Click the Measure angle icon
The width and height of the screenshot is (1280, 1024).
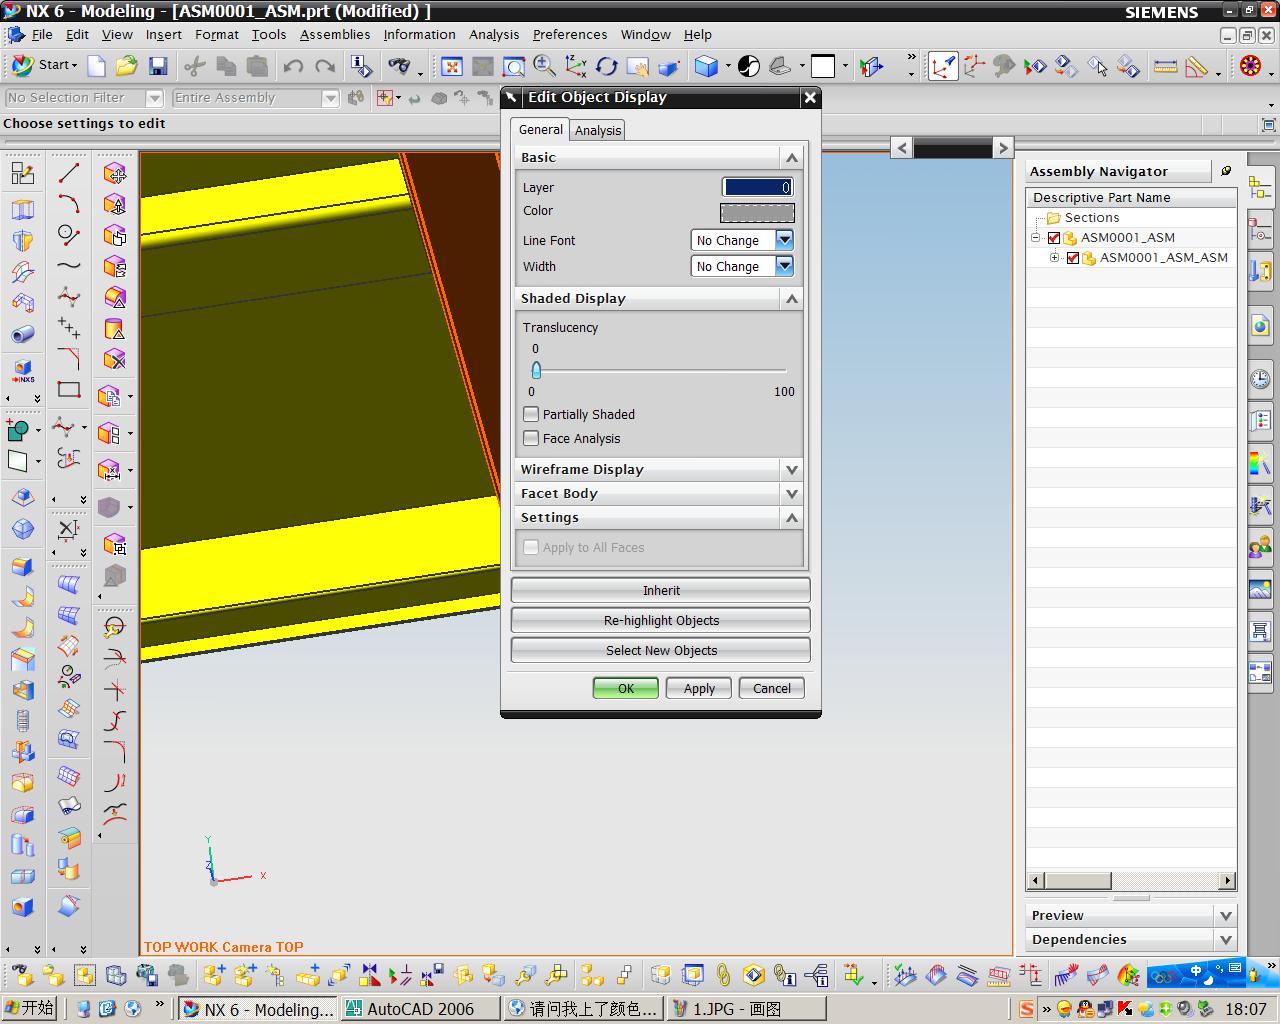(x=1196, y=66)
